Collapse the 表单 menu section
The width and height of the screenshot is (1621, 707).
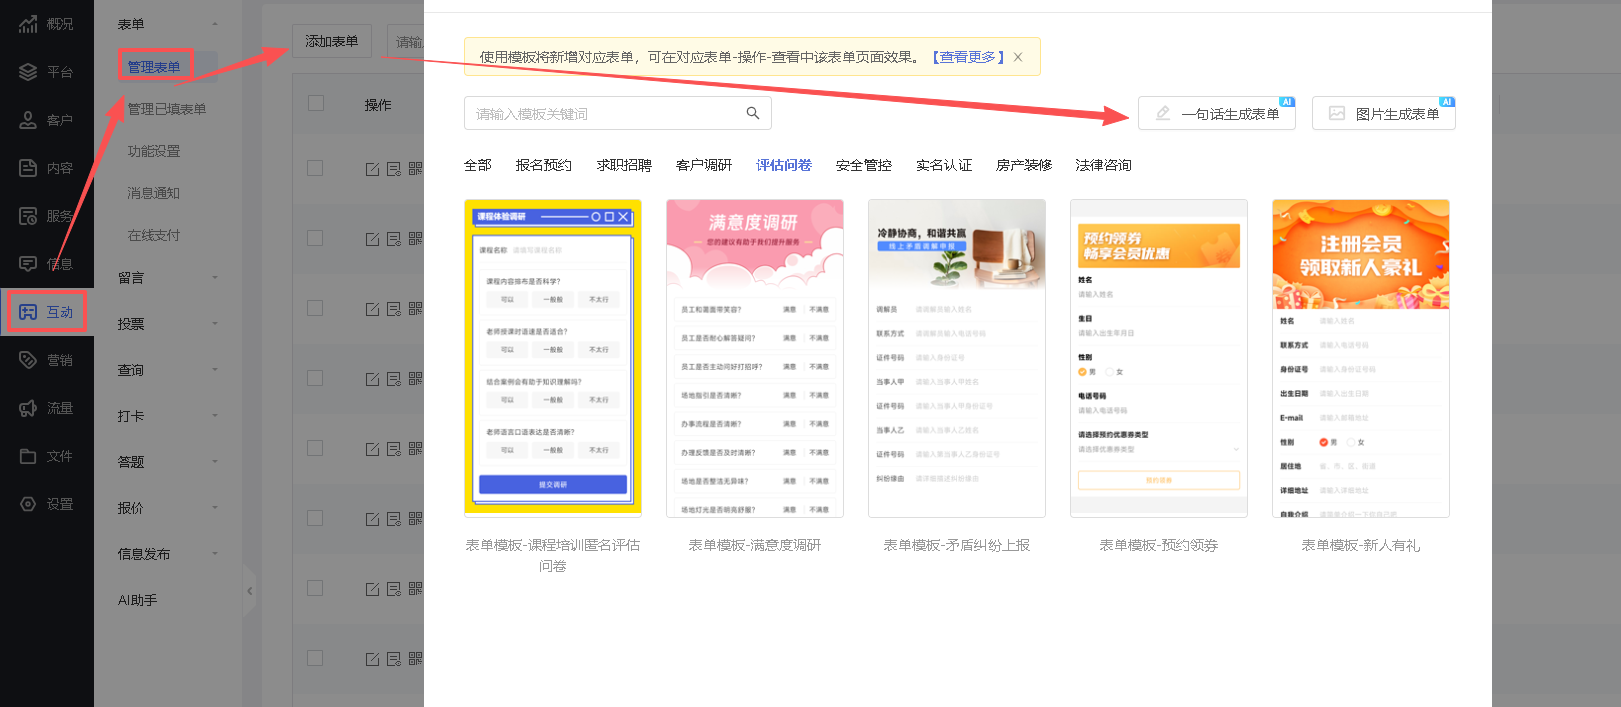pos(214,24)
